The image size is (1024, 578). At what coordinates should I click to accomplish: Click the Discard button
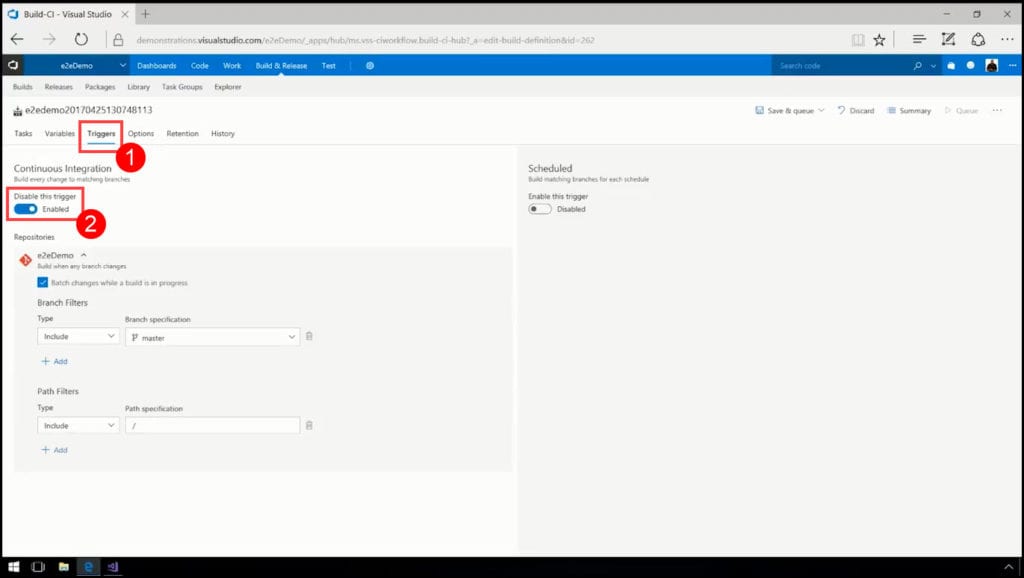[x=856, y=110]
